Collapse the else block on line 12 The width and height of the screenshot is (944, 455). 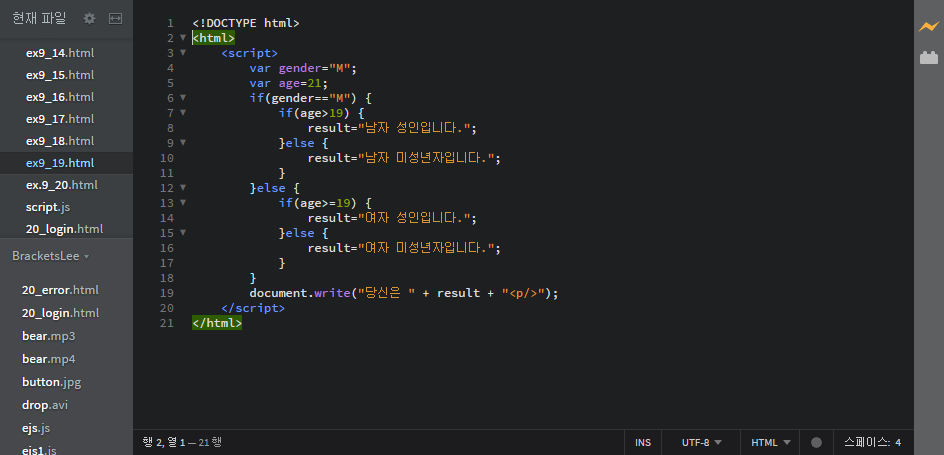183,187
